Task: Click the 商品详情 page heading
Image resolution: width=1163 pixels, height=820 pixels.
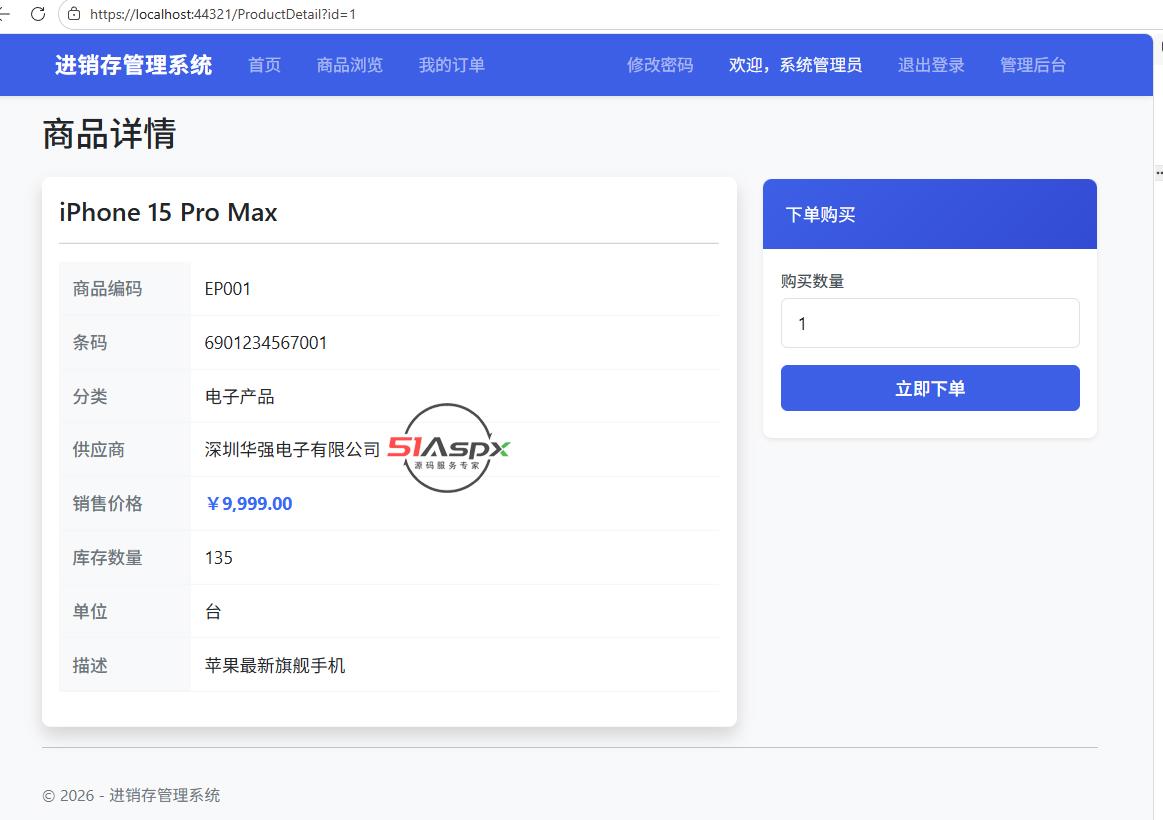Action: coord(109,134)
